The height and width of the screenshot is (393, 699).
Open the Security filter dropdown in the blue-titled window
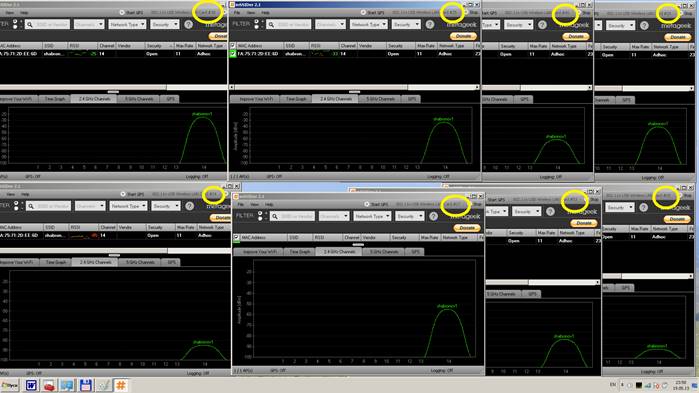pos(406,25)
